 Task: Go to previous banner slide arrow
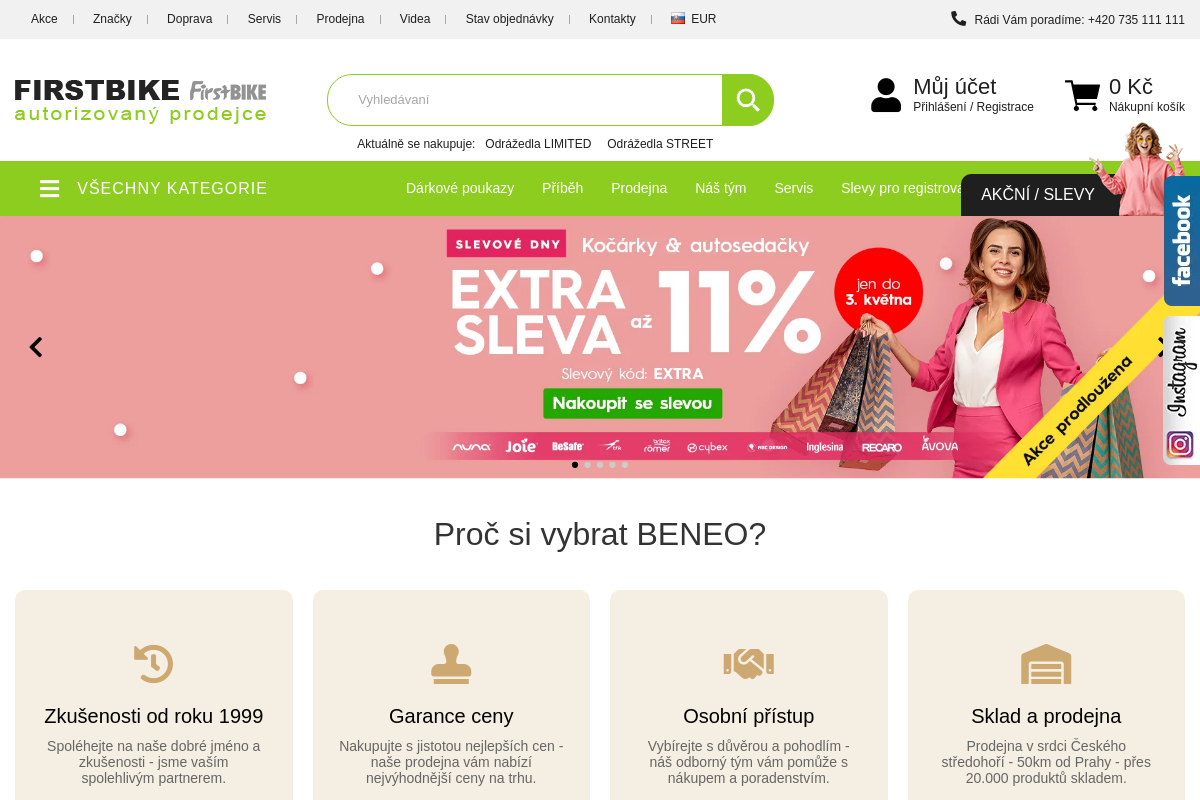tap(36, 347)
